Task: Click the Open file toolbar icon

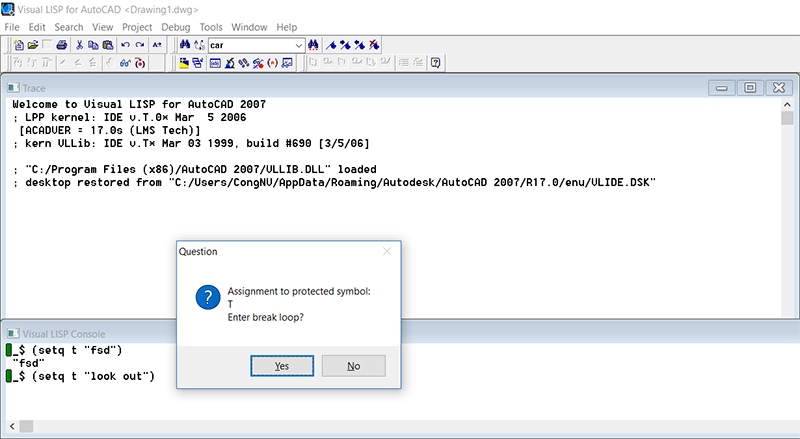Action: (33, 45)
